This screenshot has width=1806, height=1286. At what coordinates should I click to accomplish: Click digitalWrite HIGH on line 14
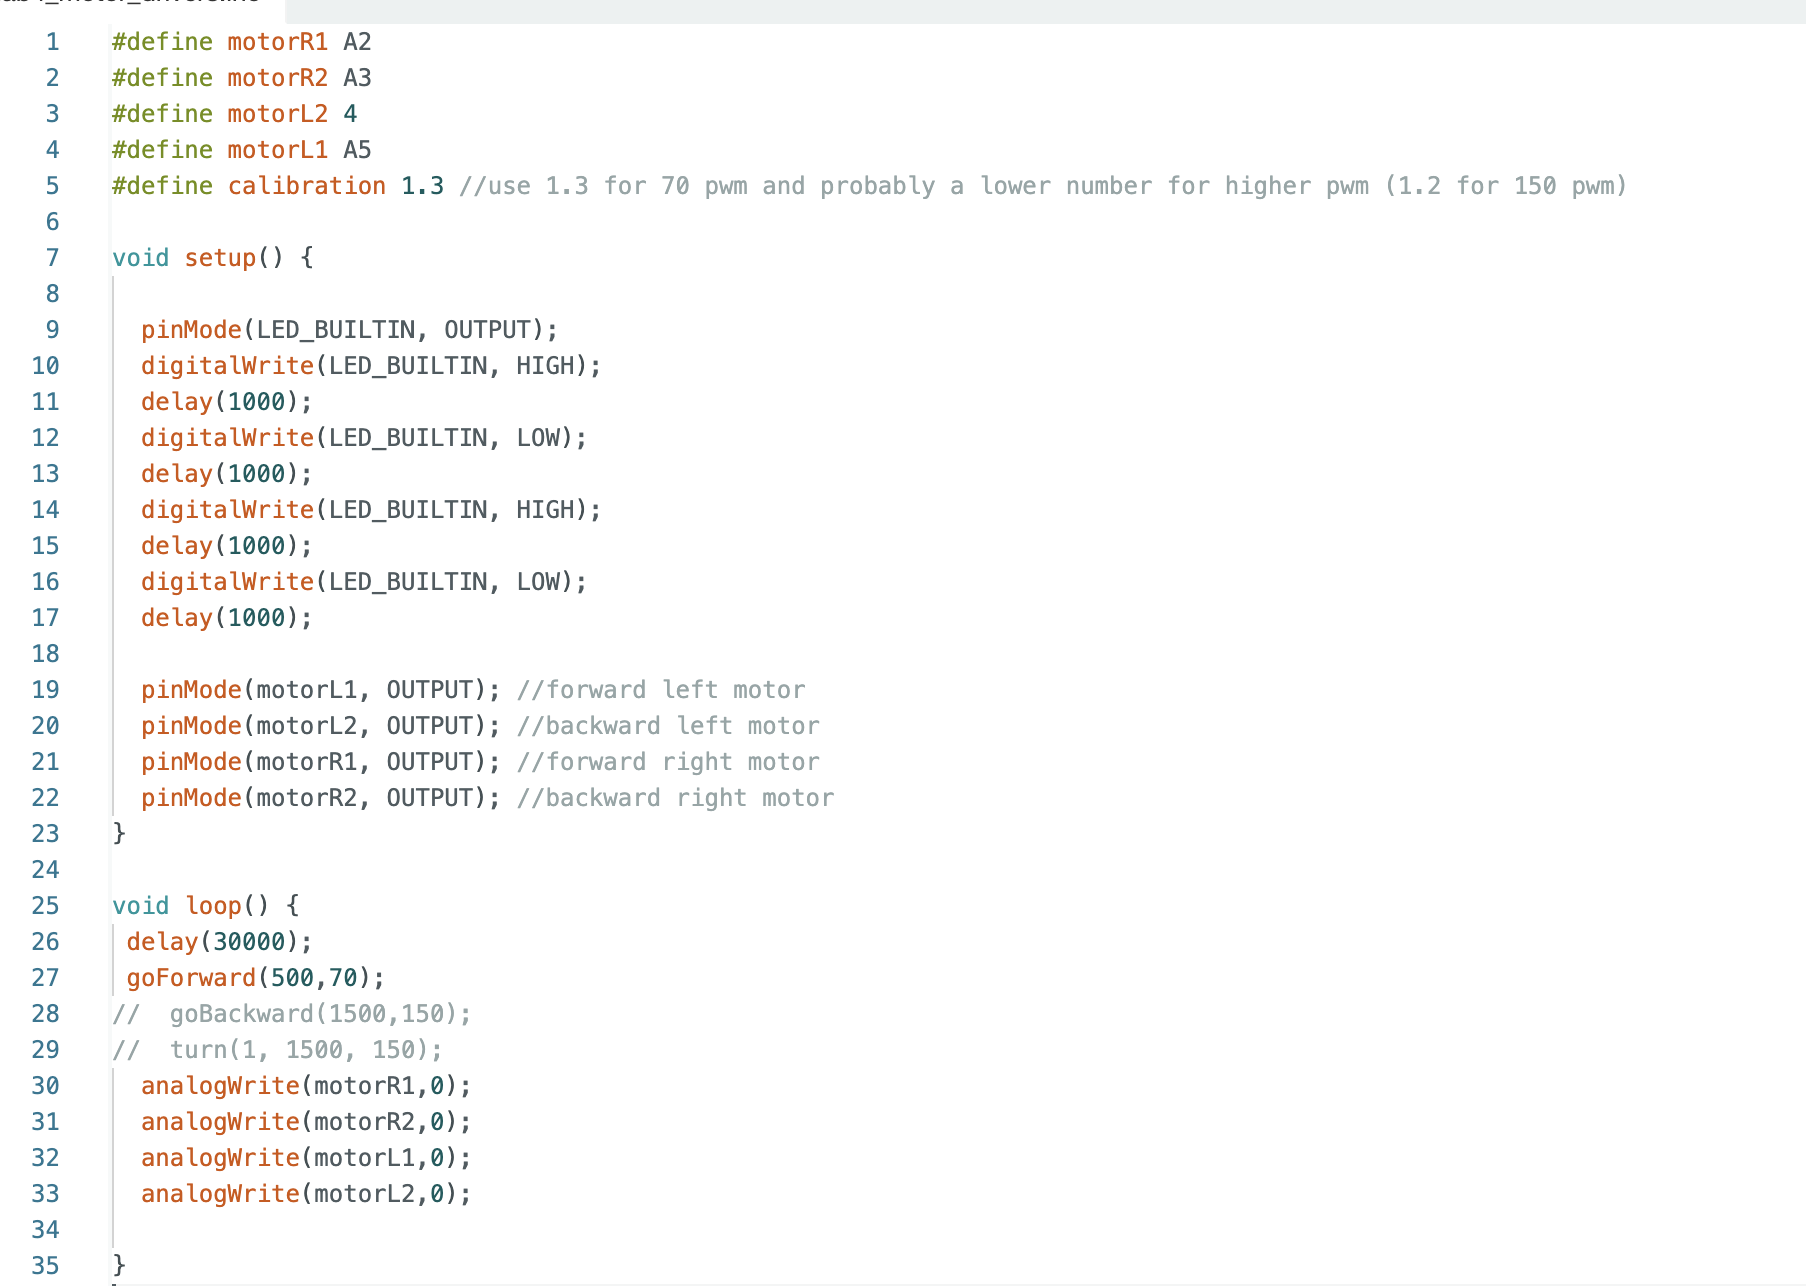tap(371, 510)
